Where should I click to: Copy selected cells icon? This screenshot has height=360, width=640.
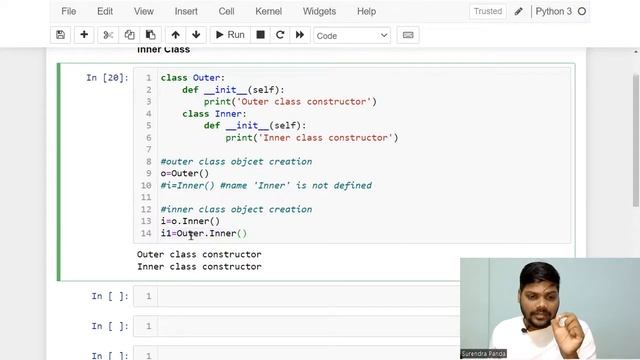click(129, 35)
